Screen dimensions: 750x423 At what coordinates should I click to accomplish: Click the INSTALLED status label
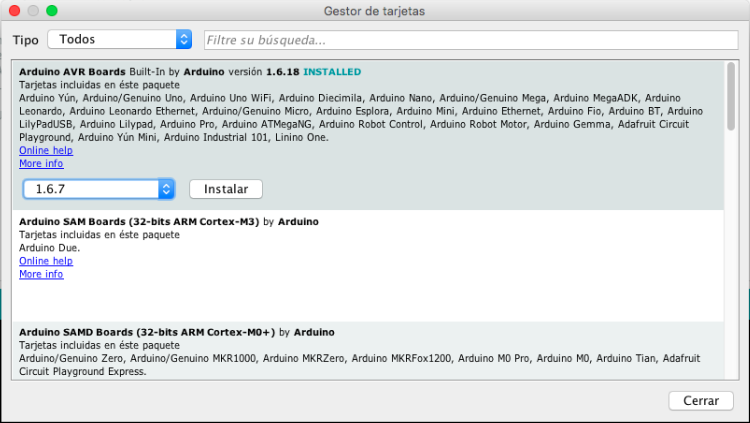pos(332,72)
